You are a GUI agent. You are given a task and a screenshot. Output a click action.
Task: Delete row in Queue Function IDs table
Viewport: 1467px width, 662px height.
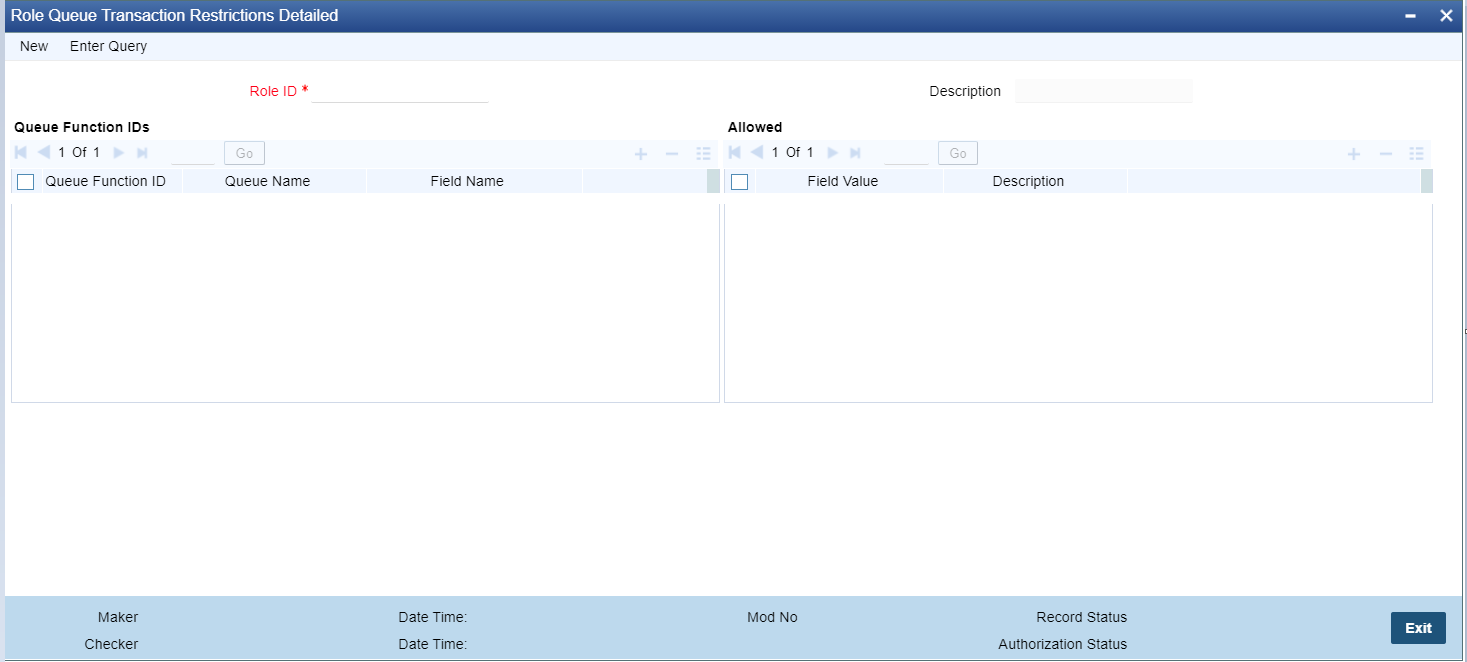tap(672, 154)
